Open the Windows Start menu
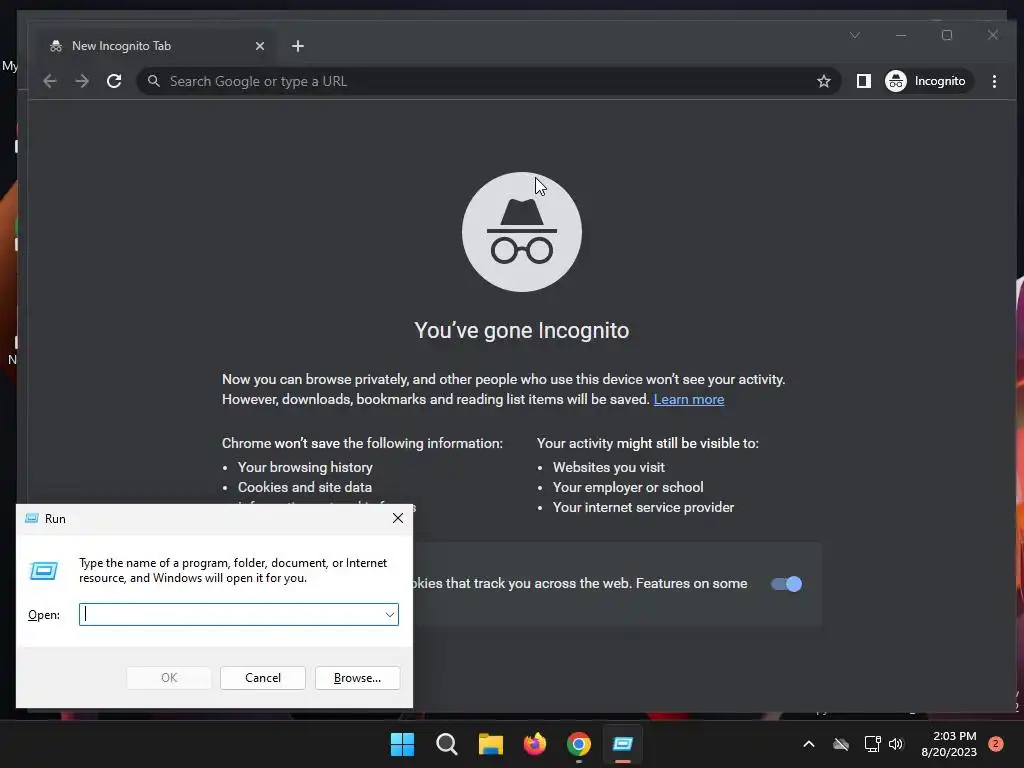 click(x=402, y=744)
